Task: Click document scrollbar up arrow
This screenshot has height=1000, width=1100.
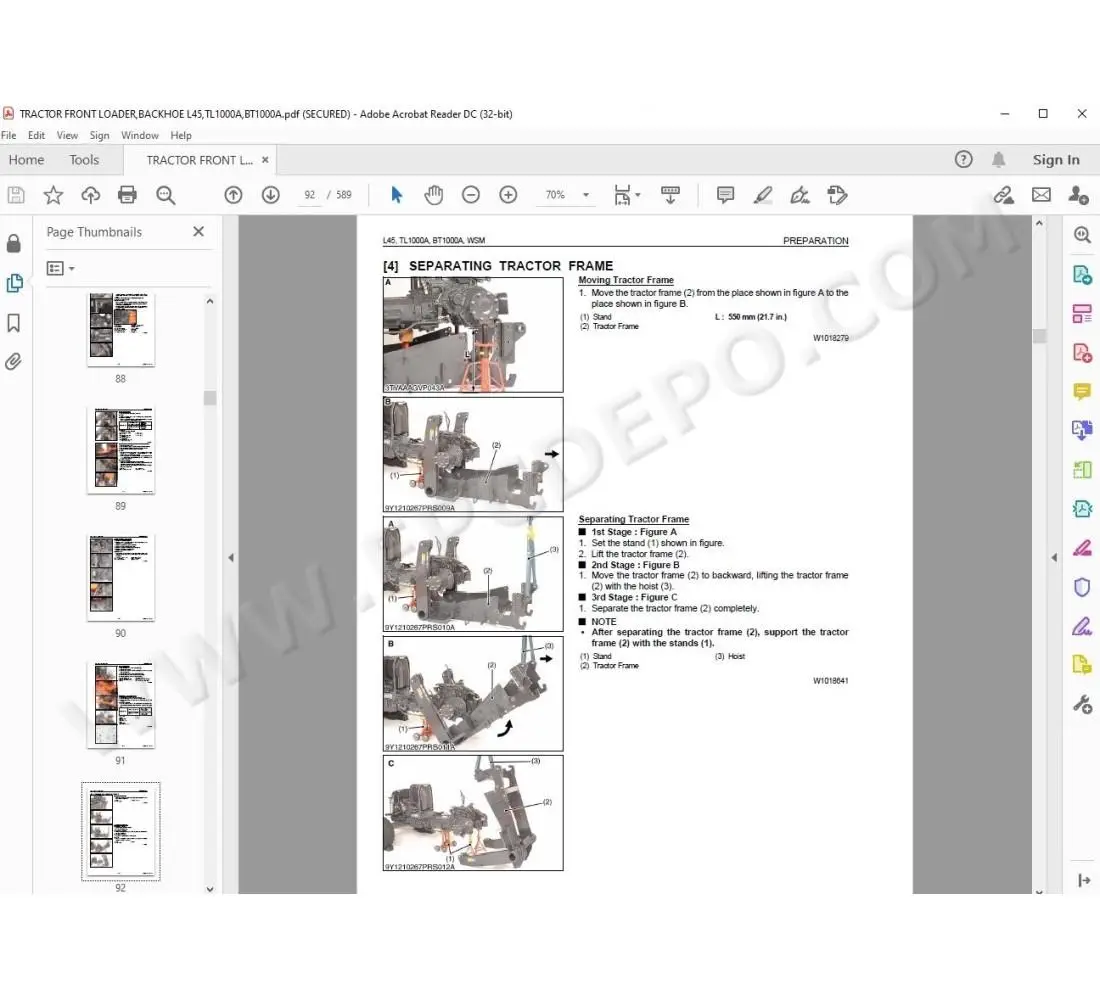Action: 1039,223
